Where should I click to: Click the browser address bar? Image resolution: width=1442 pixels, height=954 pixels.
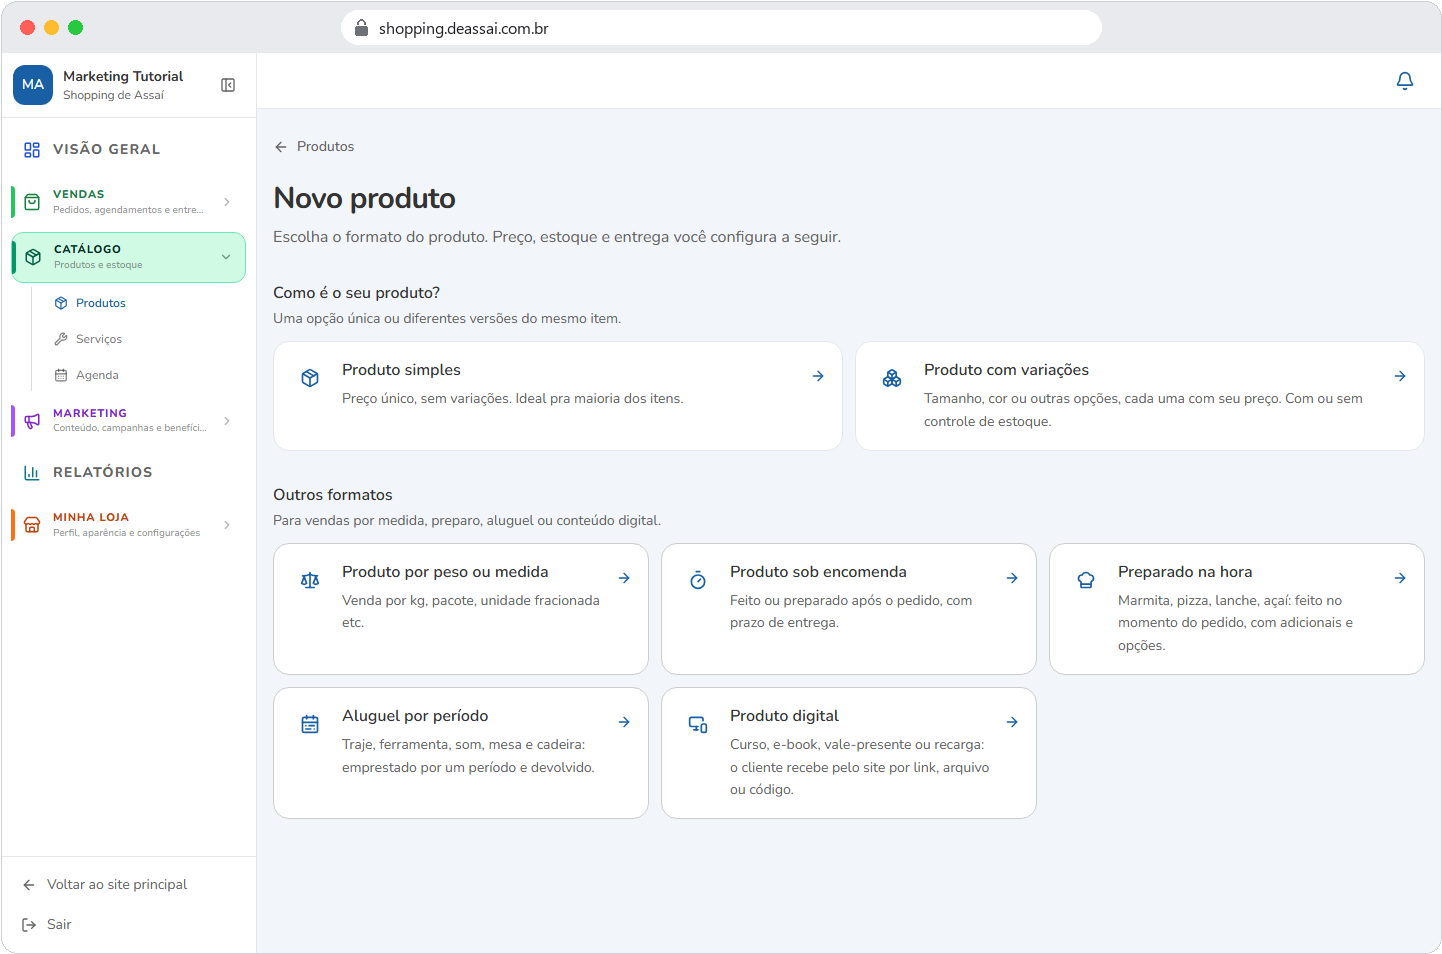pos(721,28)
